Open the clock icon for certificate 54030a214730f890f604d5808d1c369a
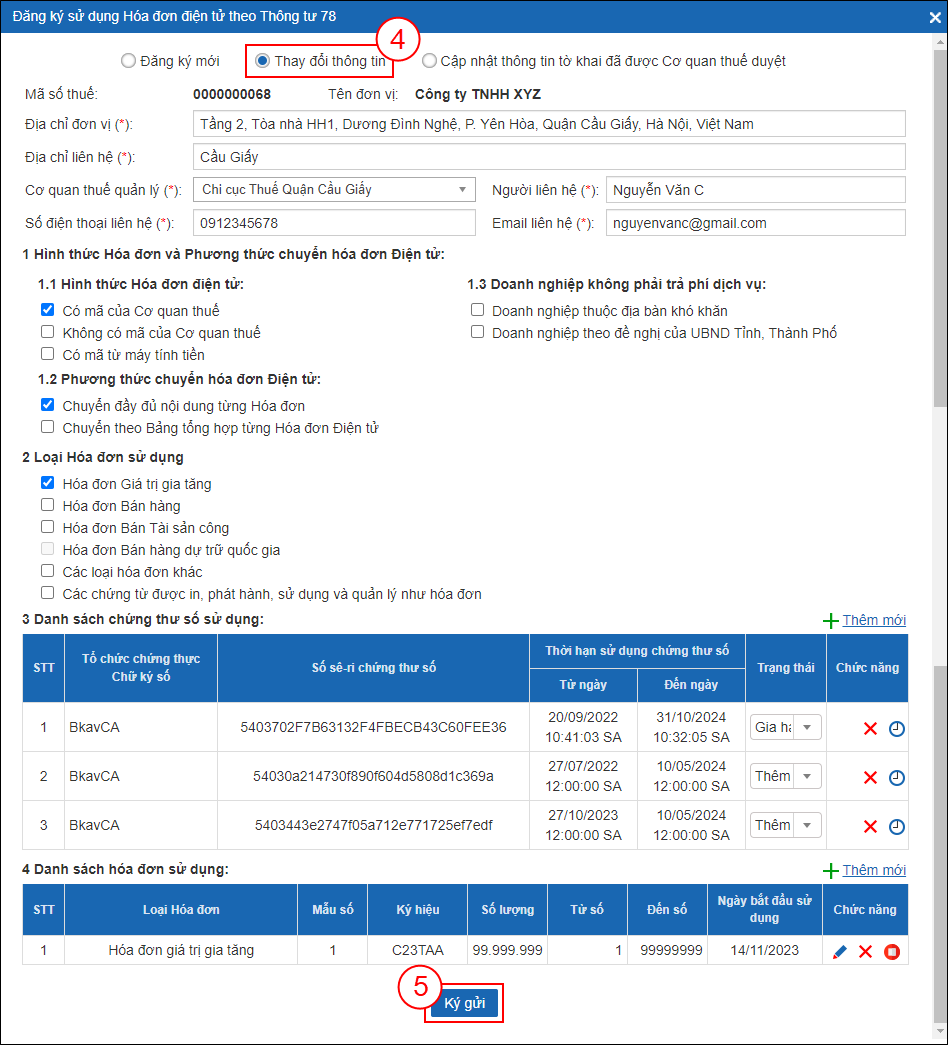 click(x=897, y=777)
